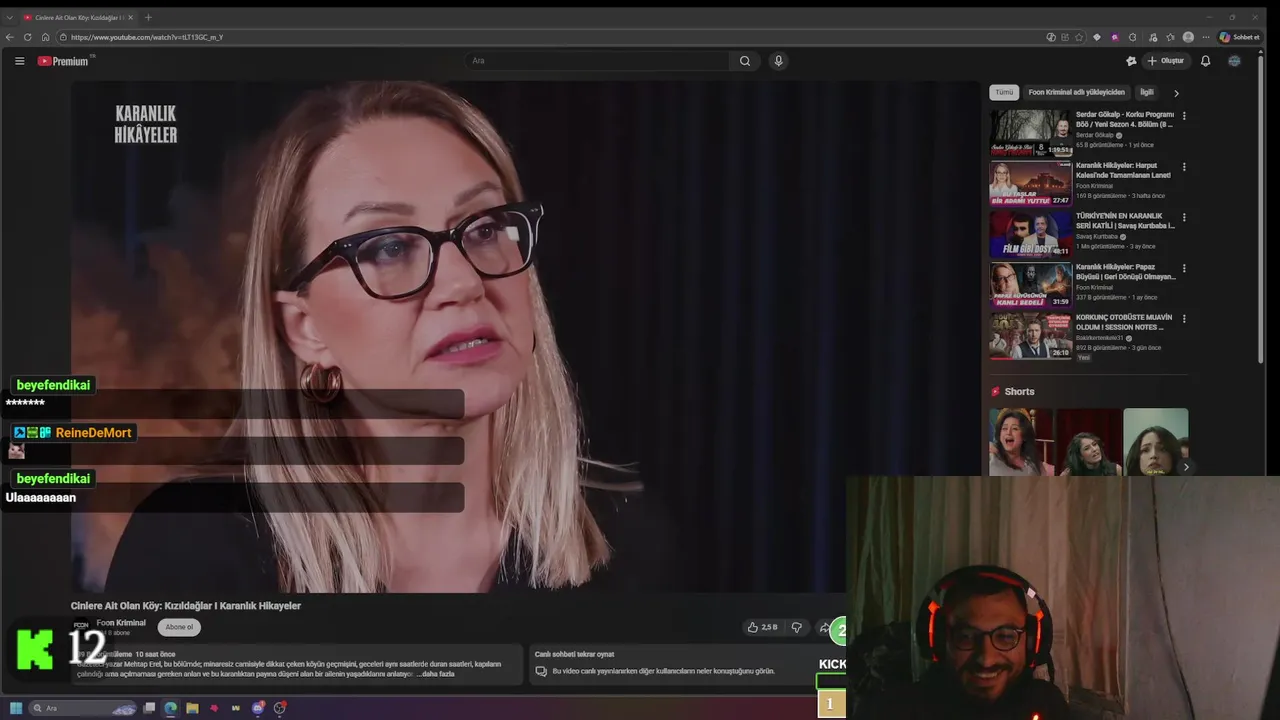The width and height of the screenshot is (1280, 720).
Task: Subscribe with Abone ol button
Action: (179, 627)
